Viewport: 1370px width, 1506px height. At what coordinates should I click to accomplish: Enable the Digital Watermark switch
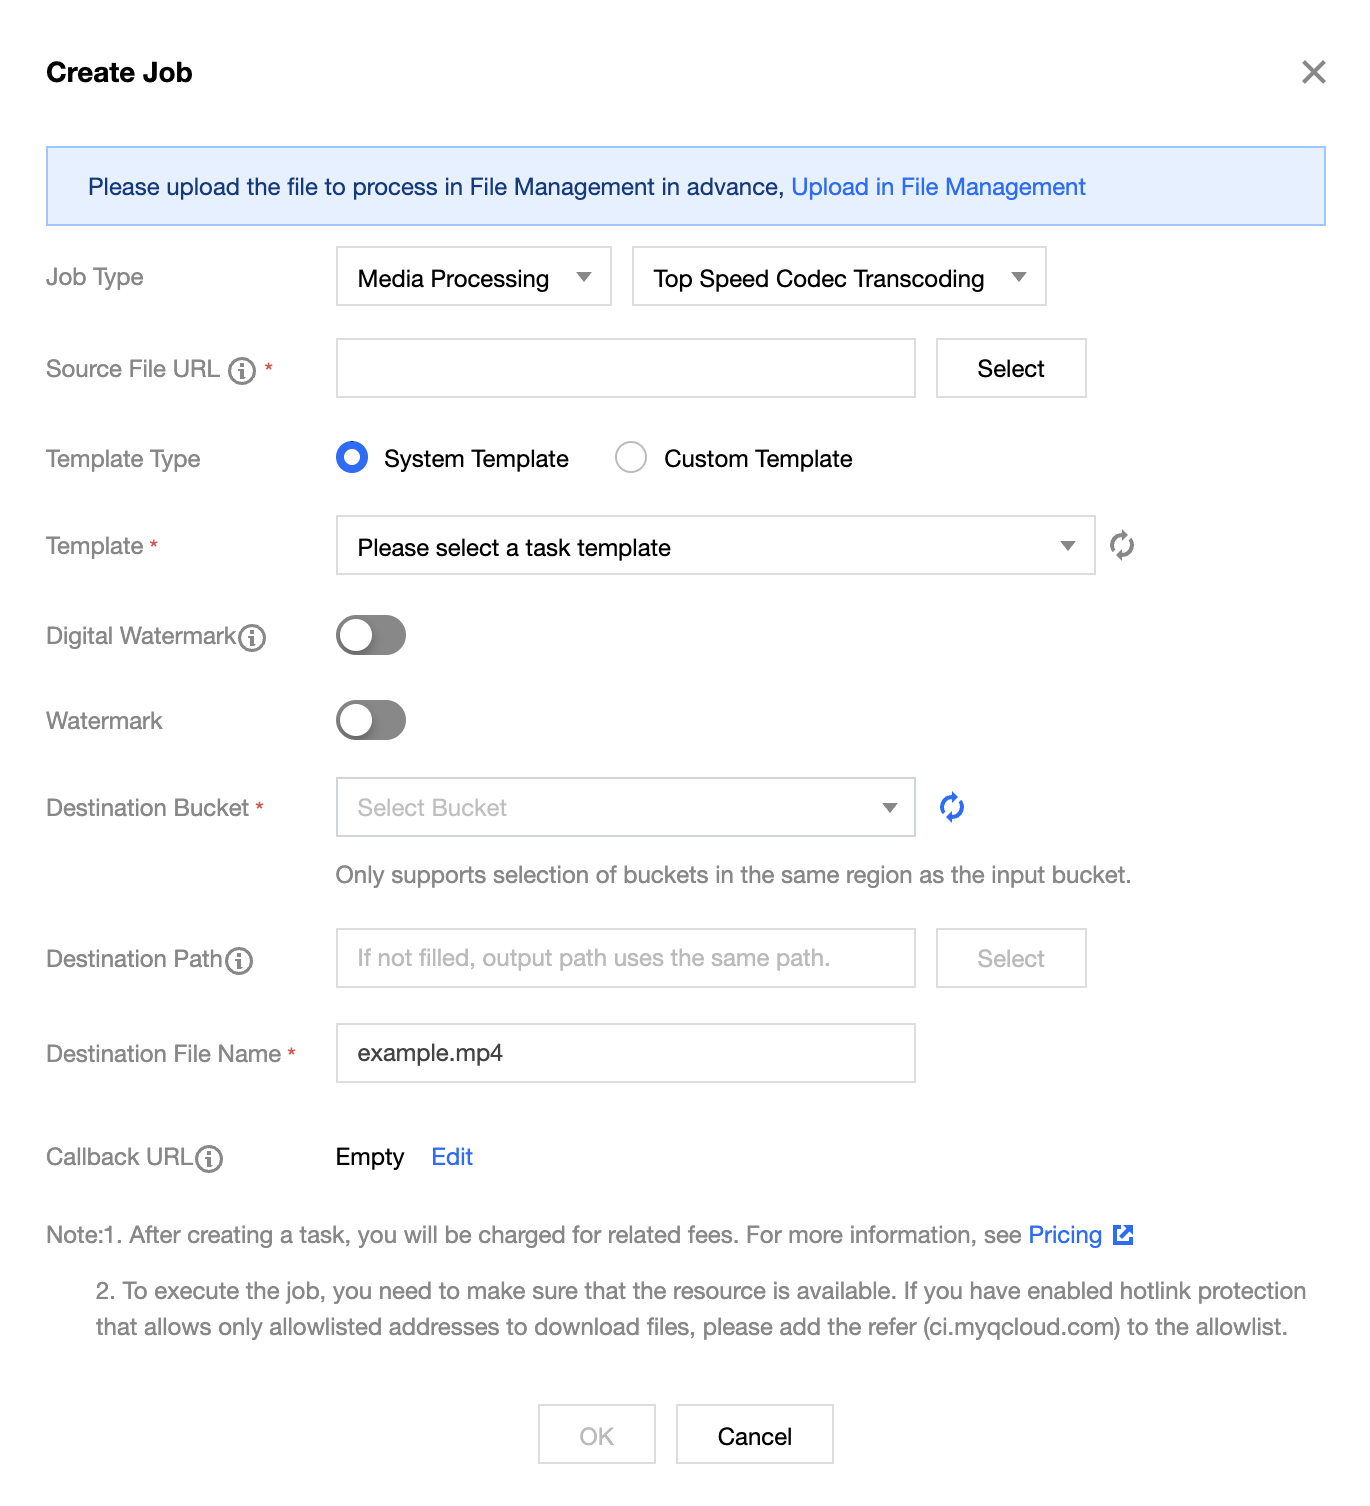point(371,636)
